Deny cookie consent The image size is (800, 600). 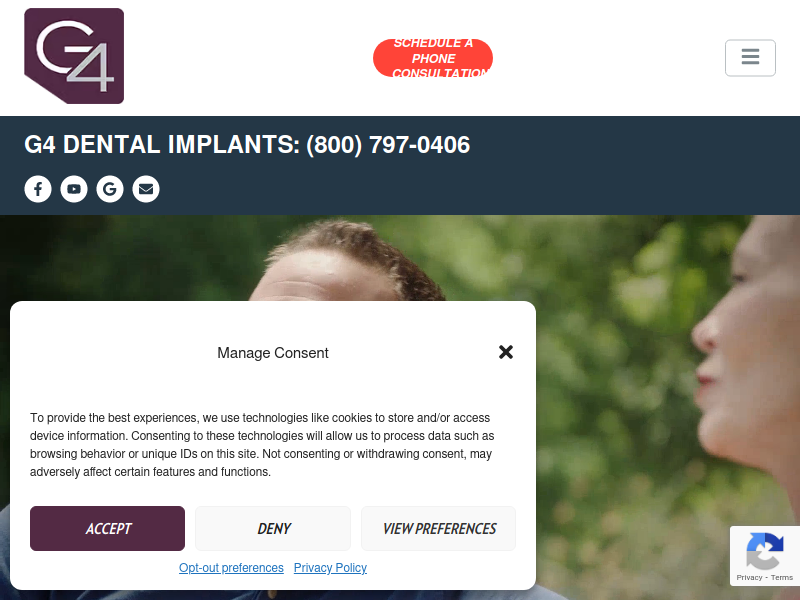pos(273,529)
